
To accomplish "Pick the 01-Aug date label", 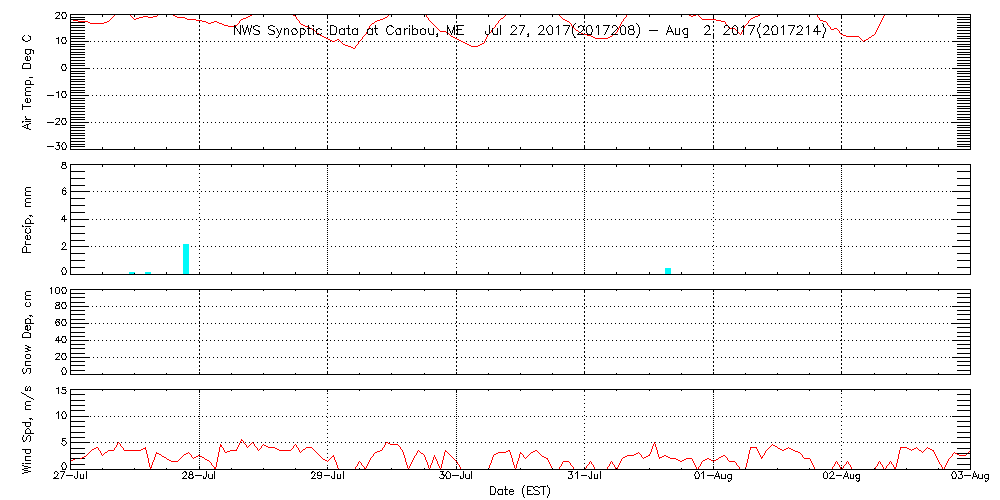I will [713, 477].
